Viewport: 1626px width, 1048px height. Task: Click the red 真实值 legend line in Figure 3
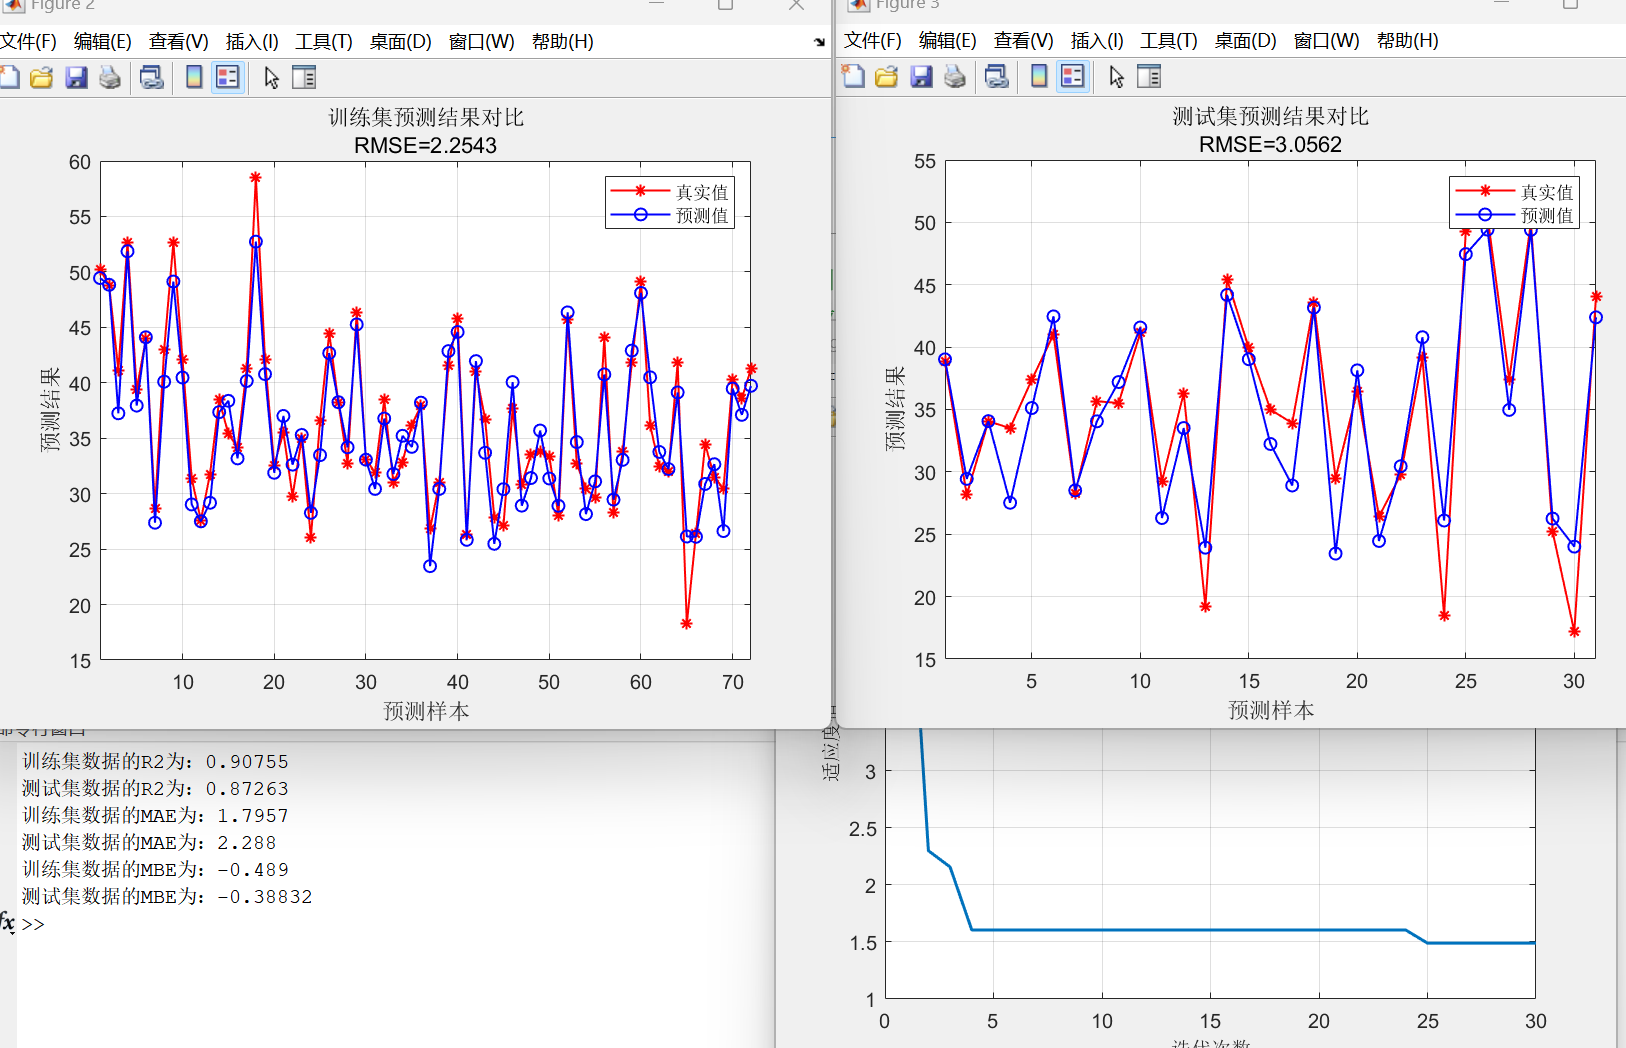coord(1485,190)
